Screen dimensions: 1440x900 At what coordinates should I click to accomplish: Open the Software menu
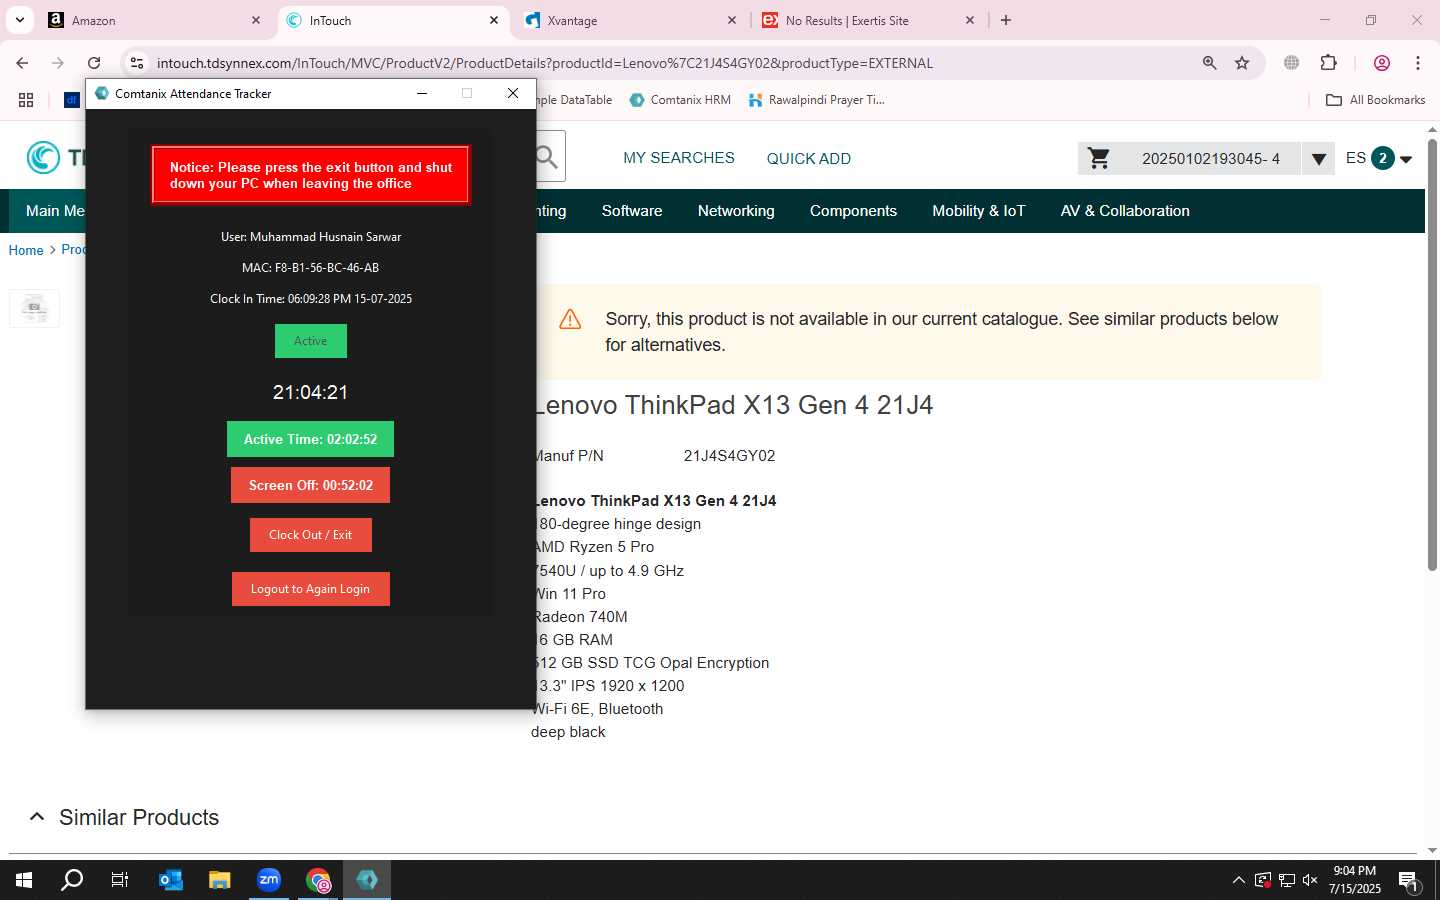pyautogui.click(x=632, y=211)
